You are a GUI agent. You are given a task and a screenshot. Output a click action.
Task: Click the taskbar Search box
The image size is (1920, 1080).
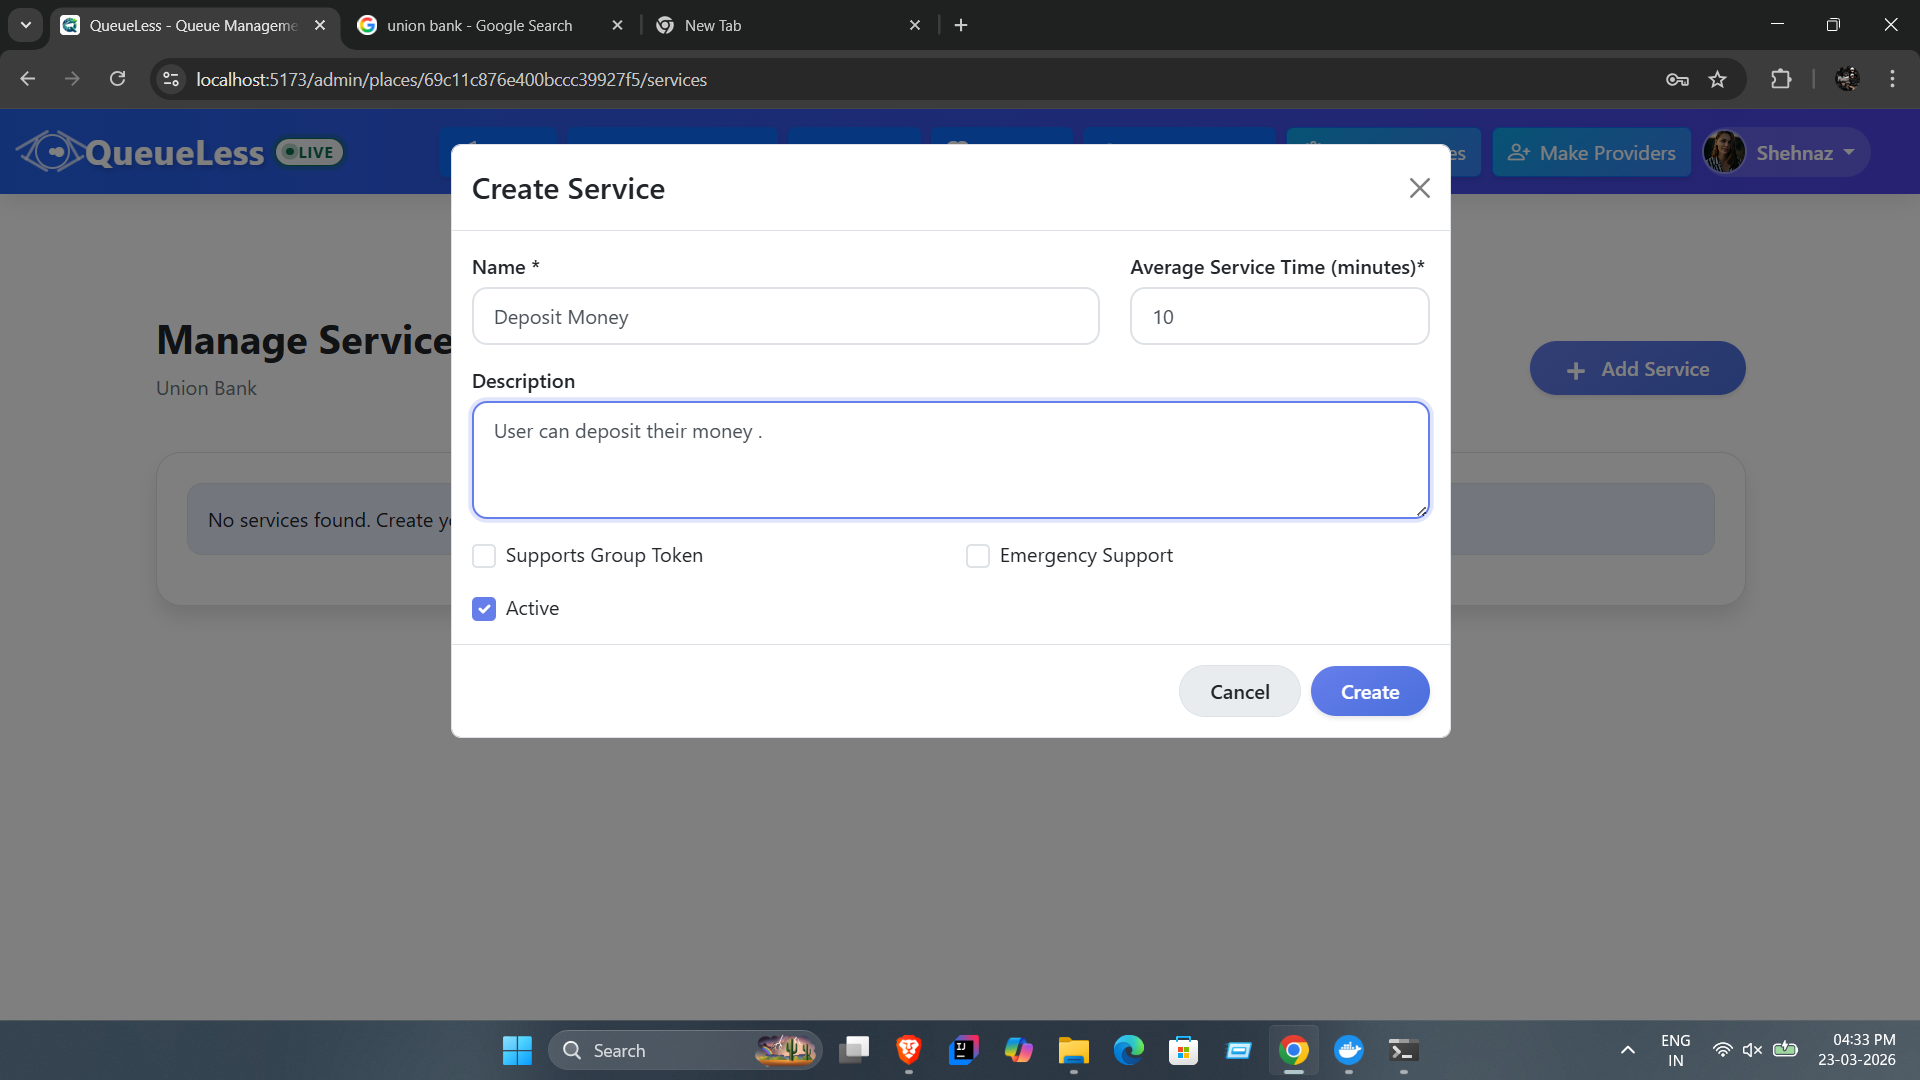[685, 1050]
